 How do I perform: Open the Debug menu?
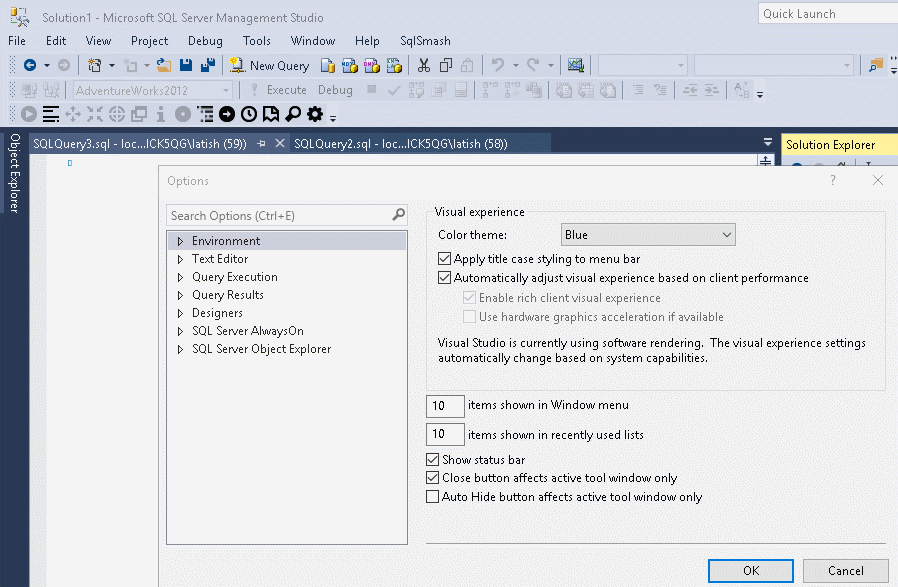(x=205, y=41)
